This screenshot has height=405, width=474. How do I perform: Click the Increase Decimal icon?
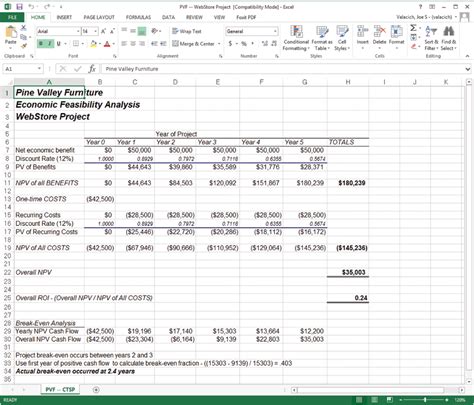(x=265, y=44)
